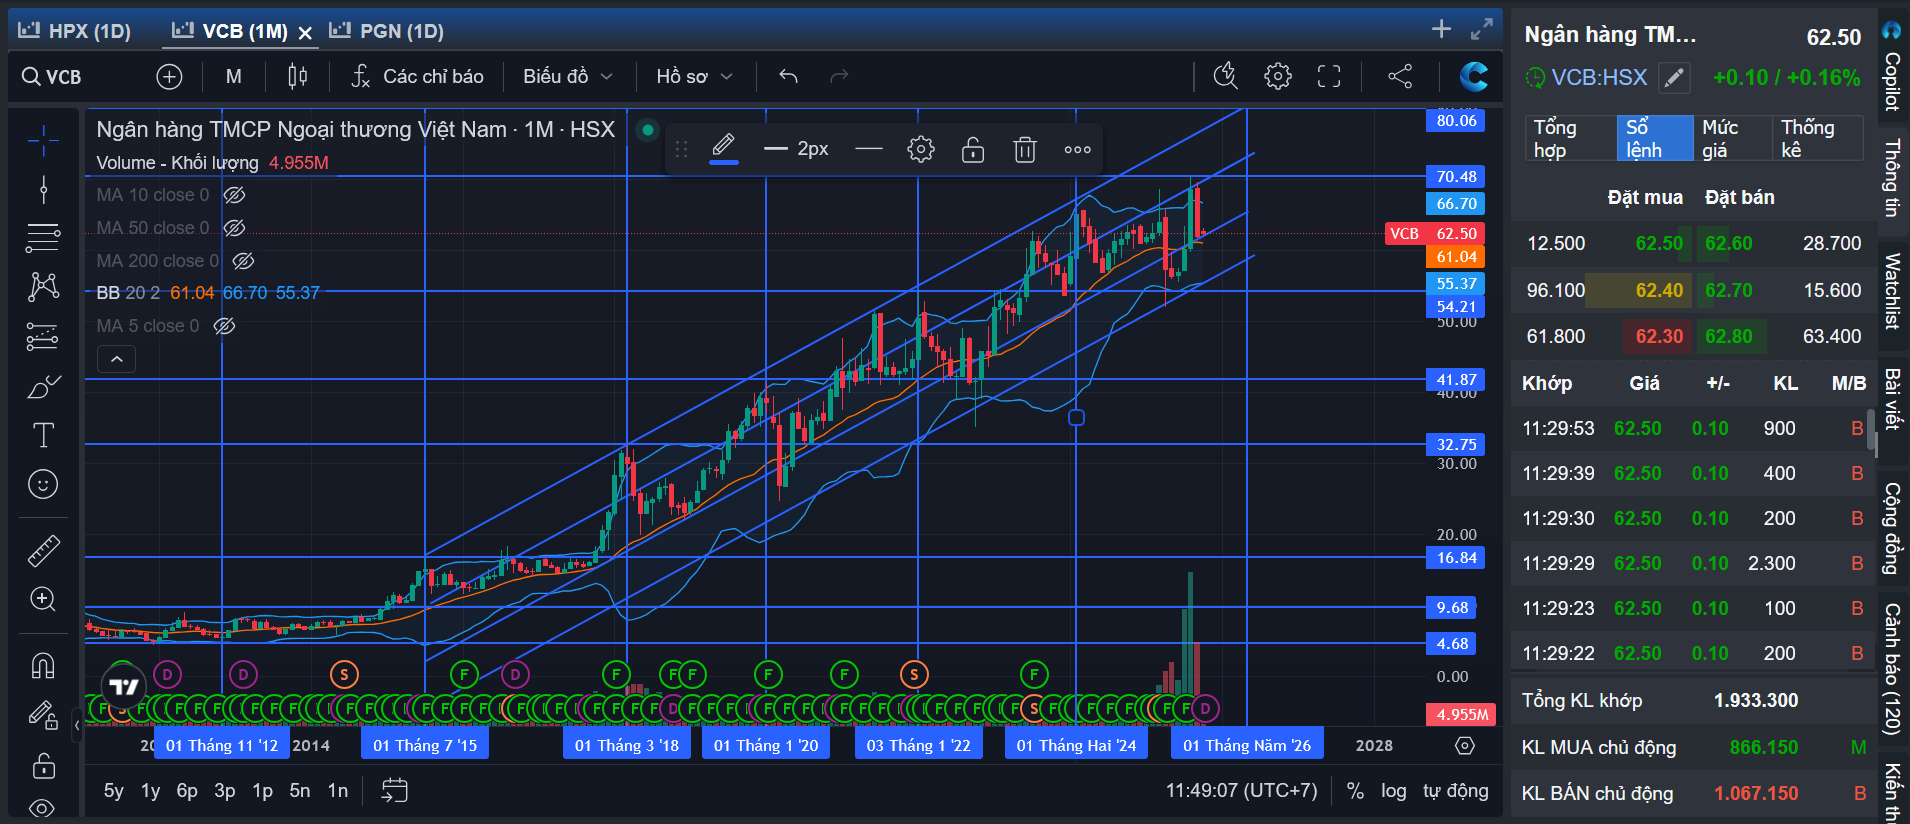
Task: Select the crosshair cursor tool
Action: (43, 141)
